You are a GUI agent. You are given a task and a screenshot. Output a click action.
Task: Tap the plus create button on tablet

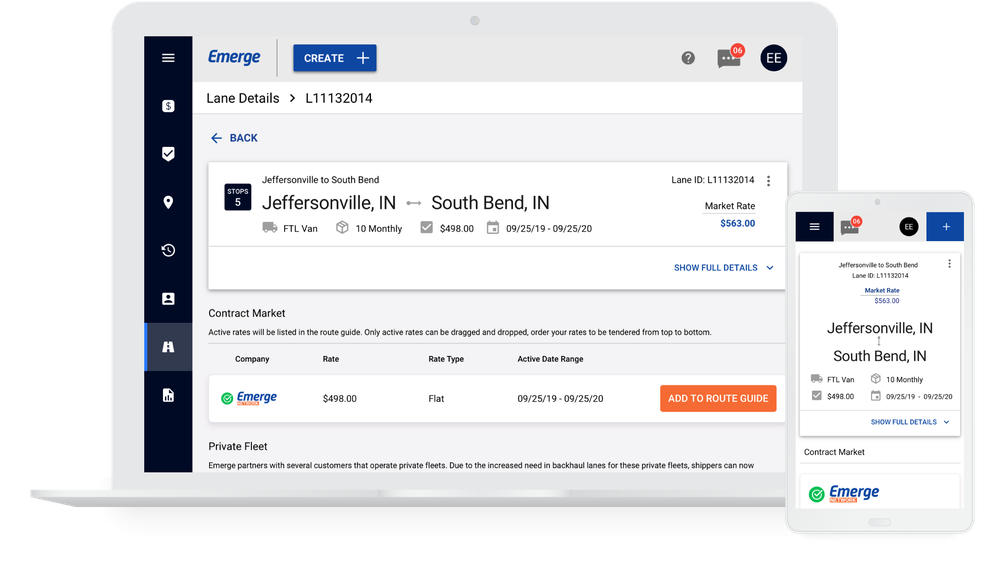[946, 226]
